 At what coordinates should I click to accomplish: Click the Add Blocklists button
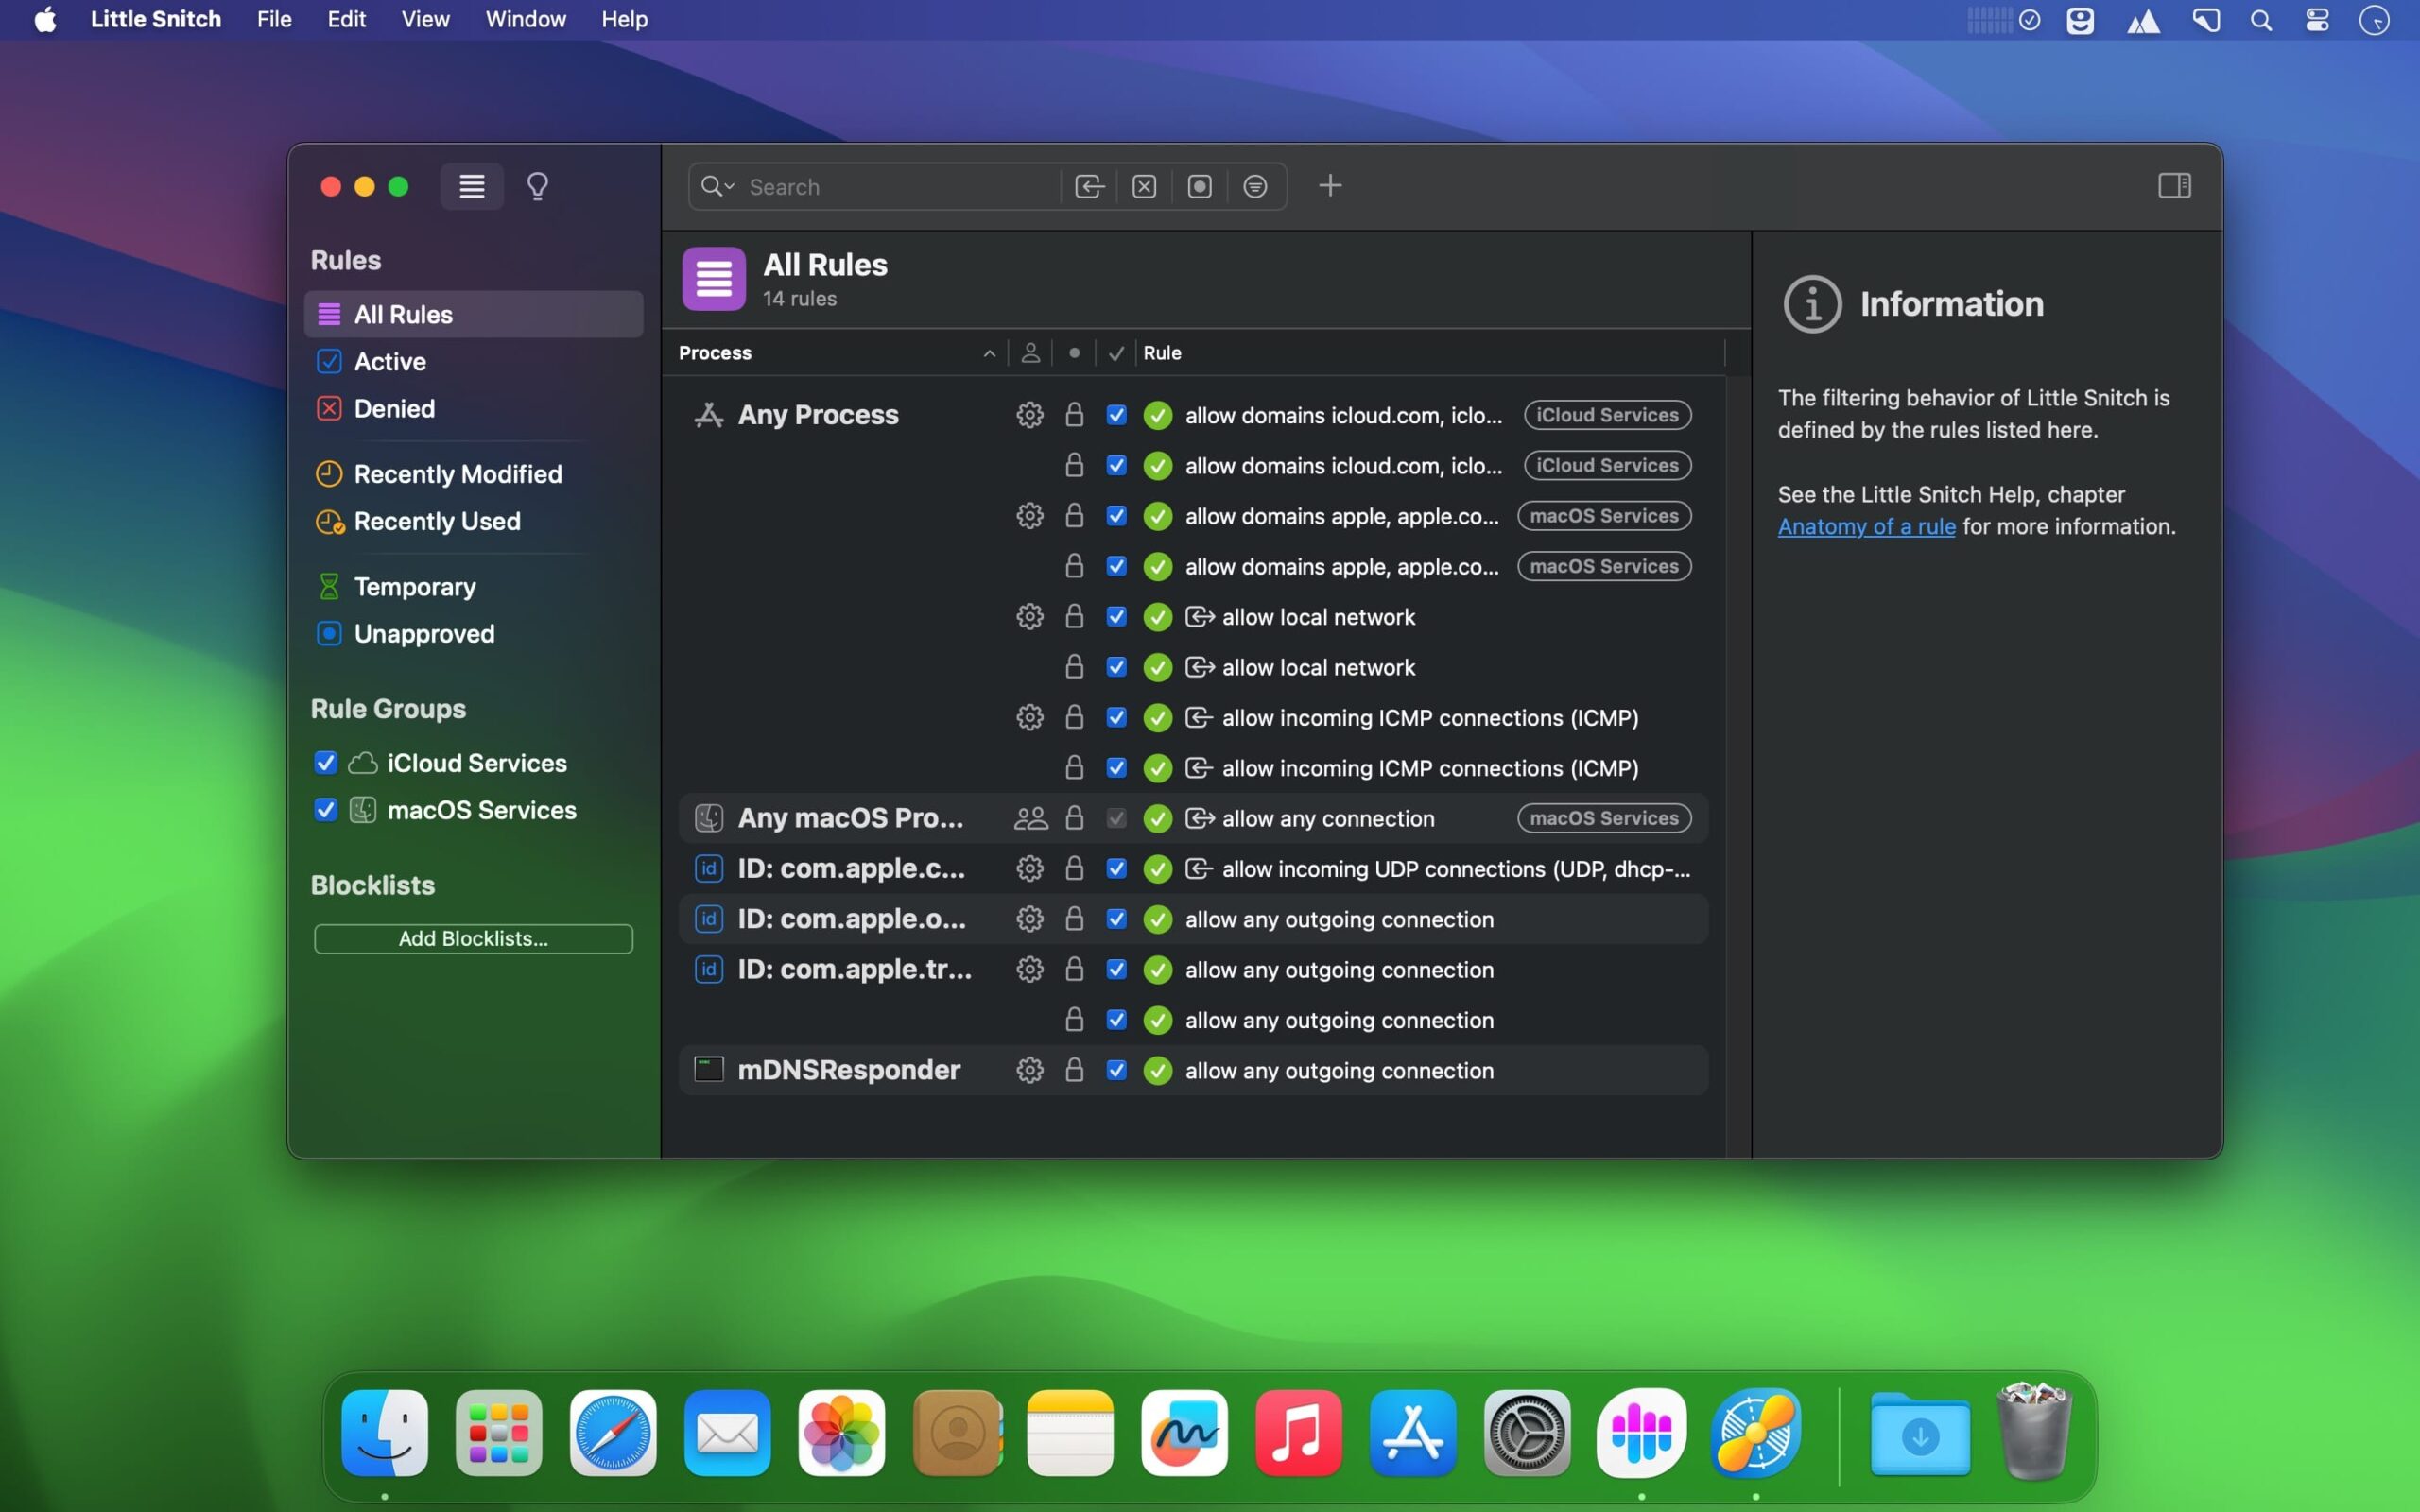pyautogui.click(x=472, y=938)
